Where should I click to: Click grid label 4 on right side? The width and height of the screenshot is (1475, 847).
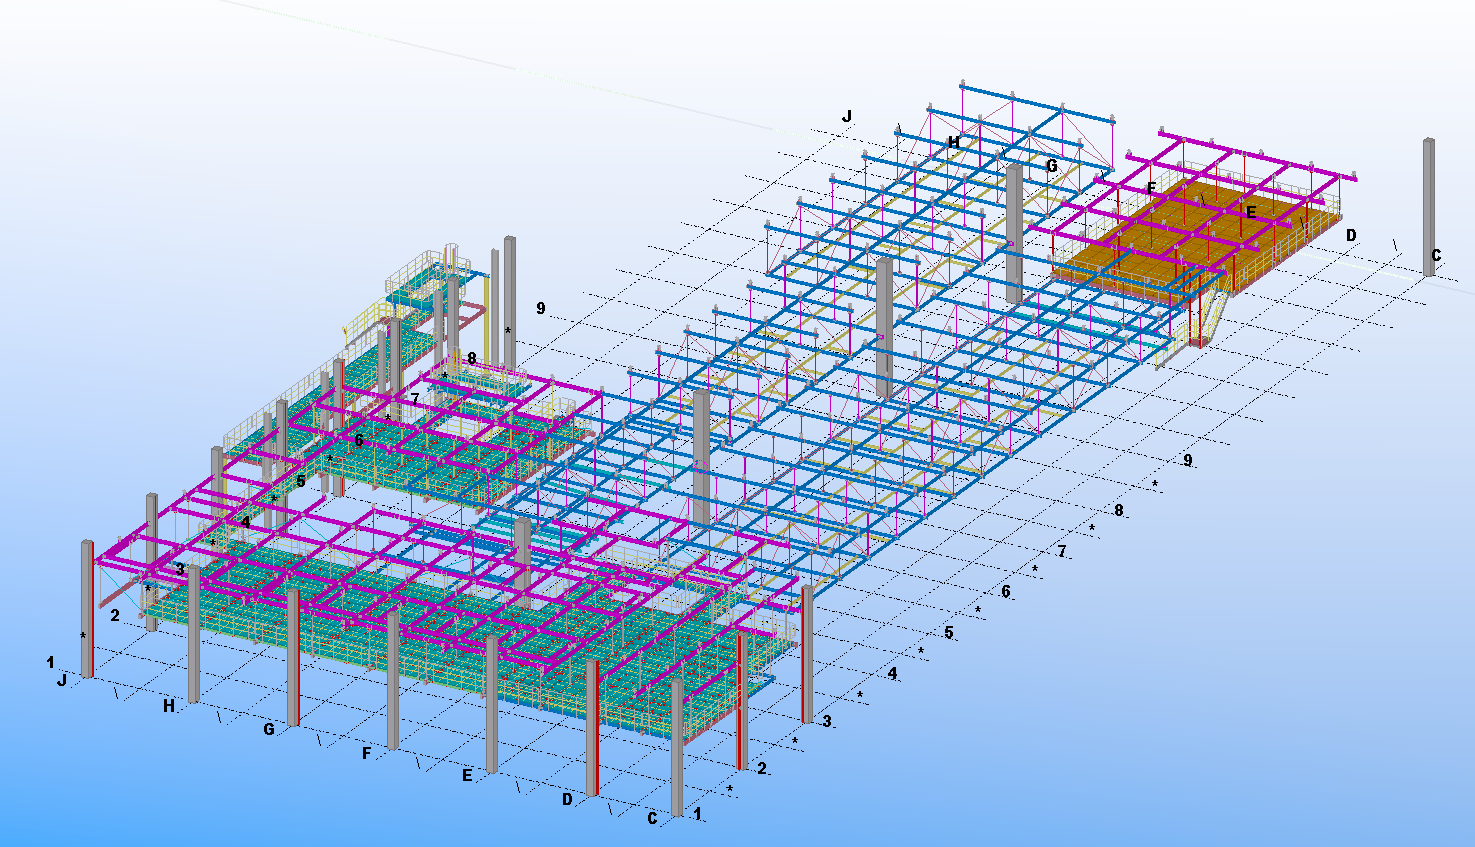click(892, 674)
